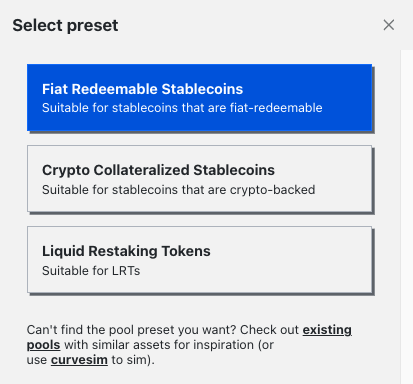The height and width of the screenshot is (384, 413).
Task: Click the X icon beside Select preset
Action: coord(389,25)
